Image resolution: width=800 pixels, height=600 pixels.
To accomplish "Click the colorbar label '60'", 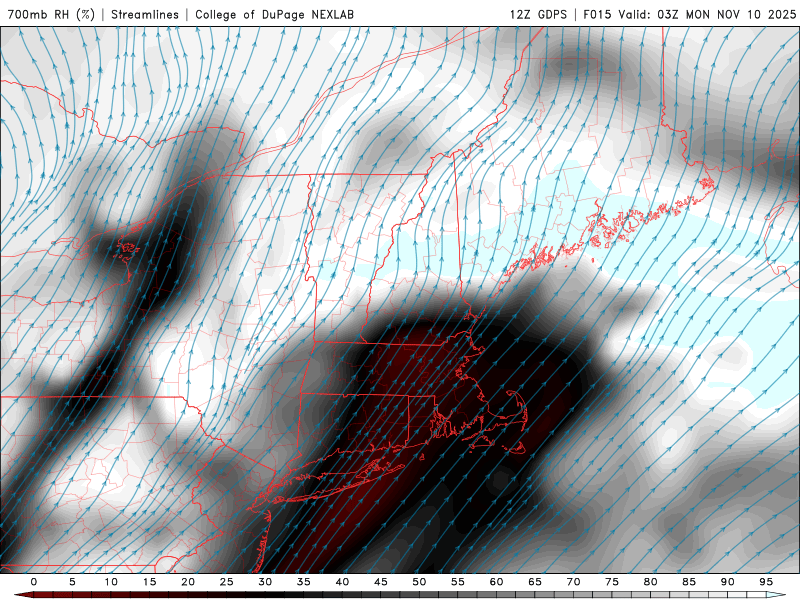I will (x=496, y=582).
